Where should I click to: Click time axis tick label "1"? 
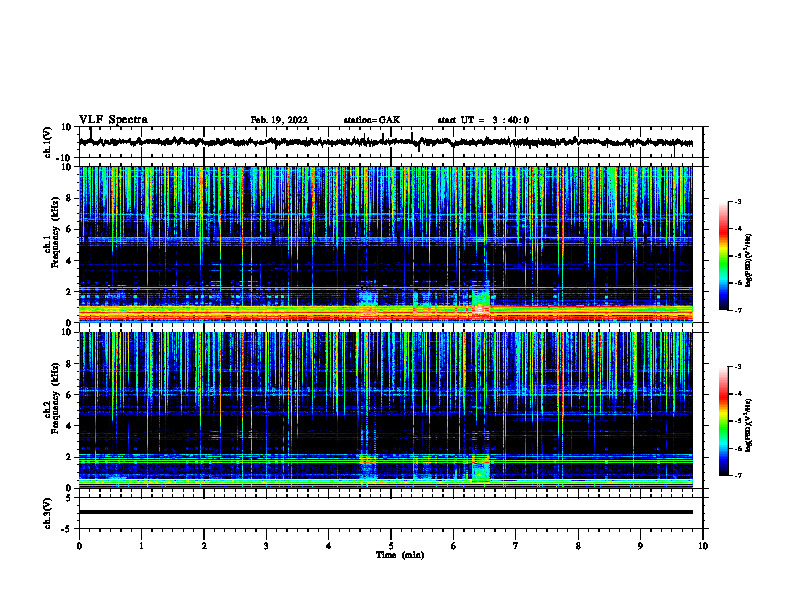[x=141, y=546]
